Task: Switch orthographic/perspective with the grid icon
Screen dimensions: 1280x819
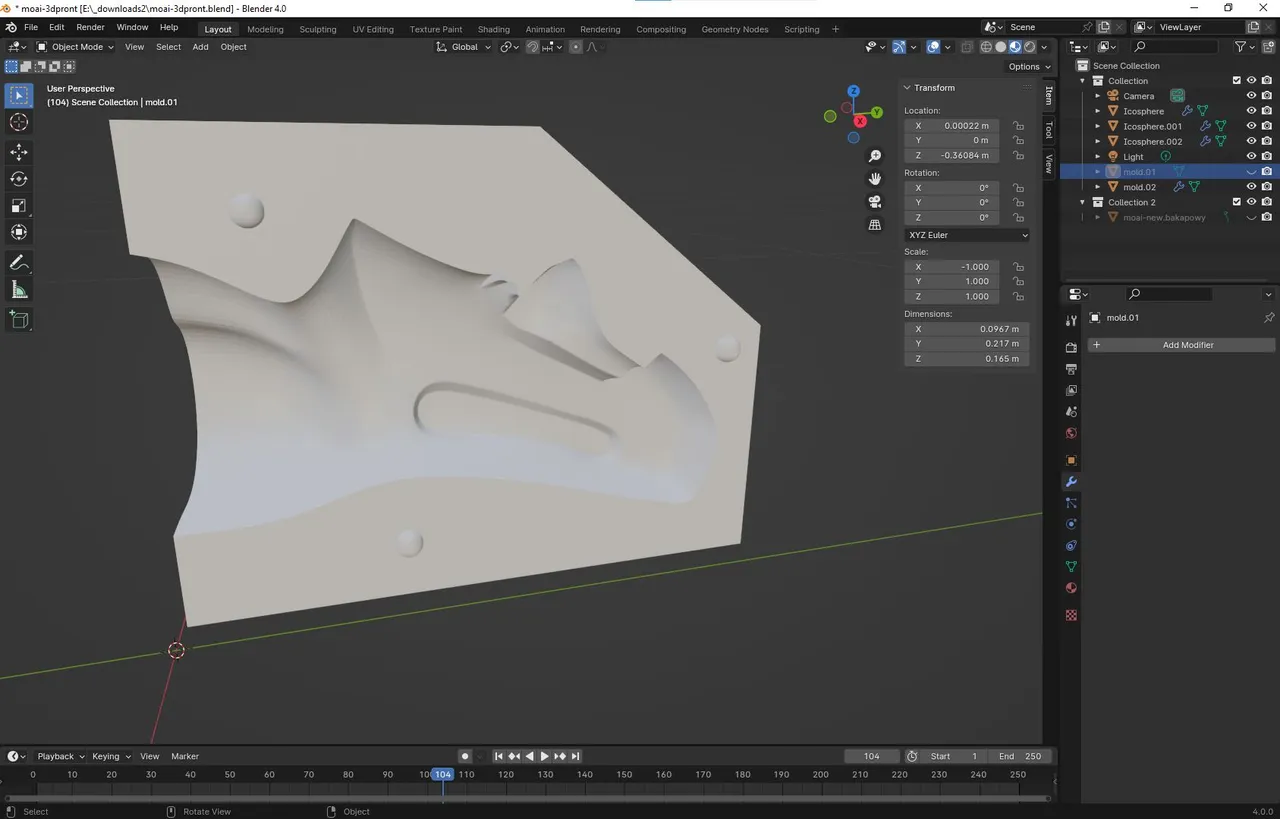Action: [x=875, y=225]
